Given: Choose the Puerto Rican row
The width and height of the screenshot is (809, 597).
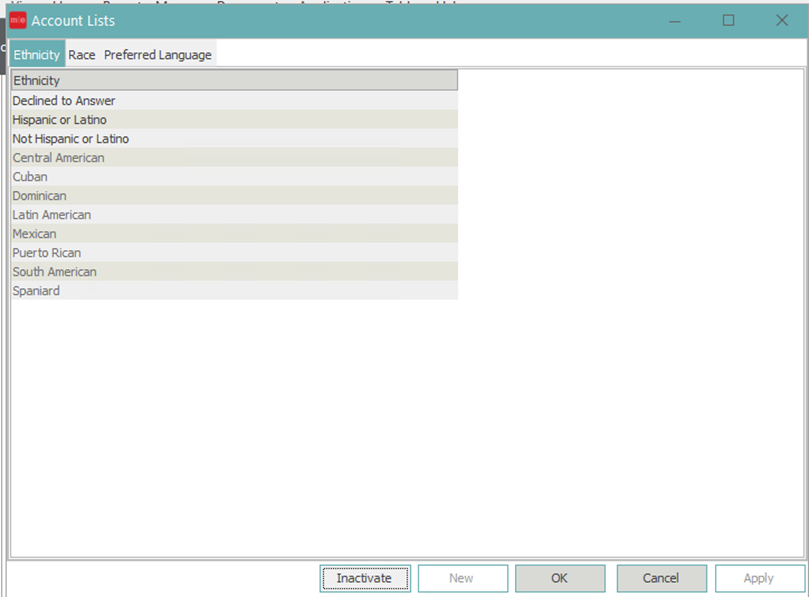Looking at the screenshot, I should 47,253.
